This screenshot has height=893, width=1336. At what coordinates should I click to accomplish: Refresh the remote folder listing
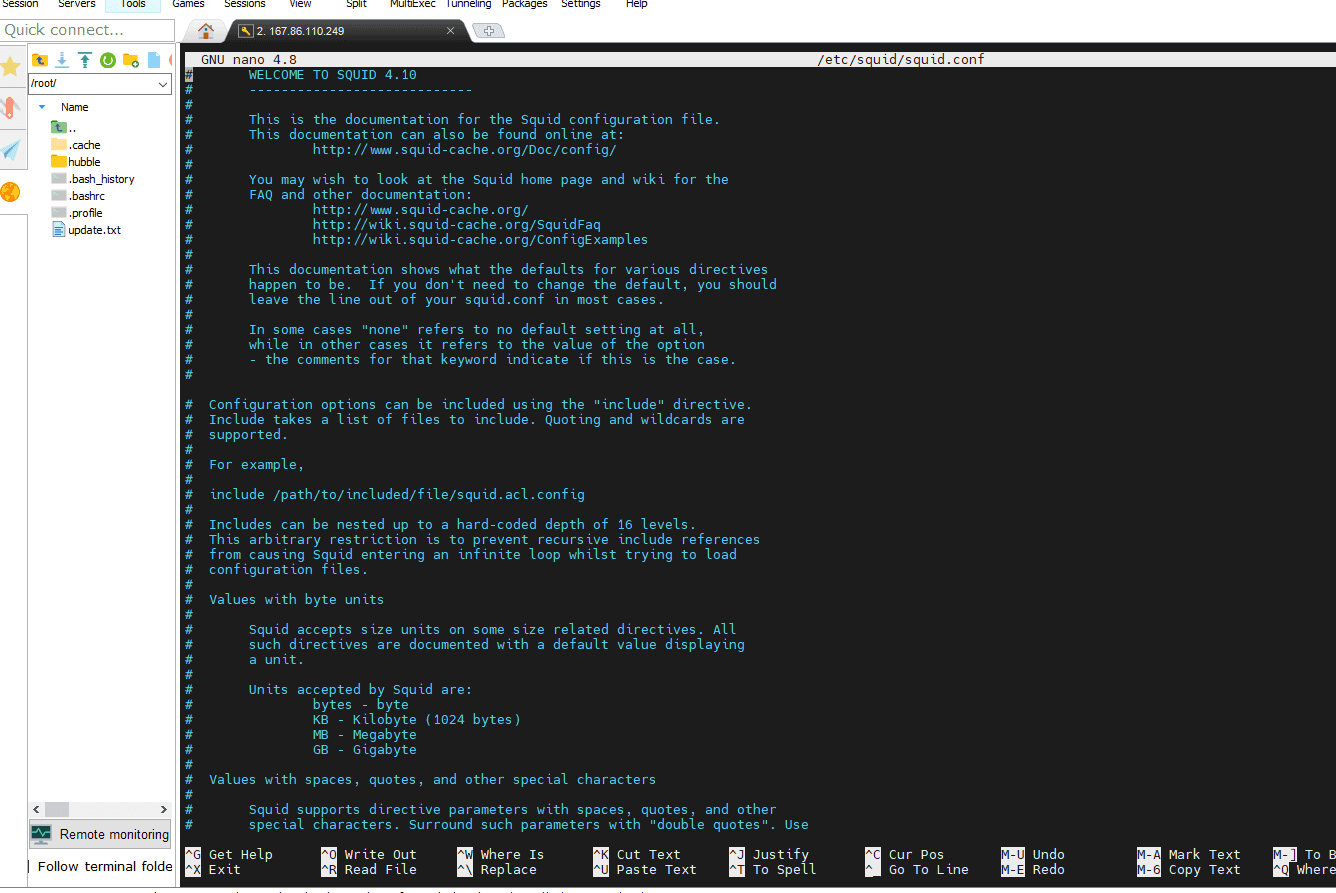107,60
